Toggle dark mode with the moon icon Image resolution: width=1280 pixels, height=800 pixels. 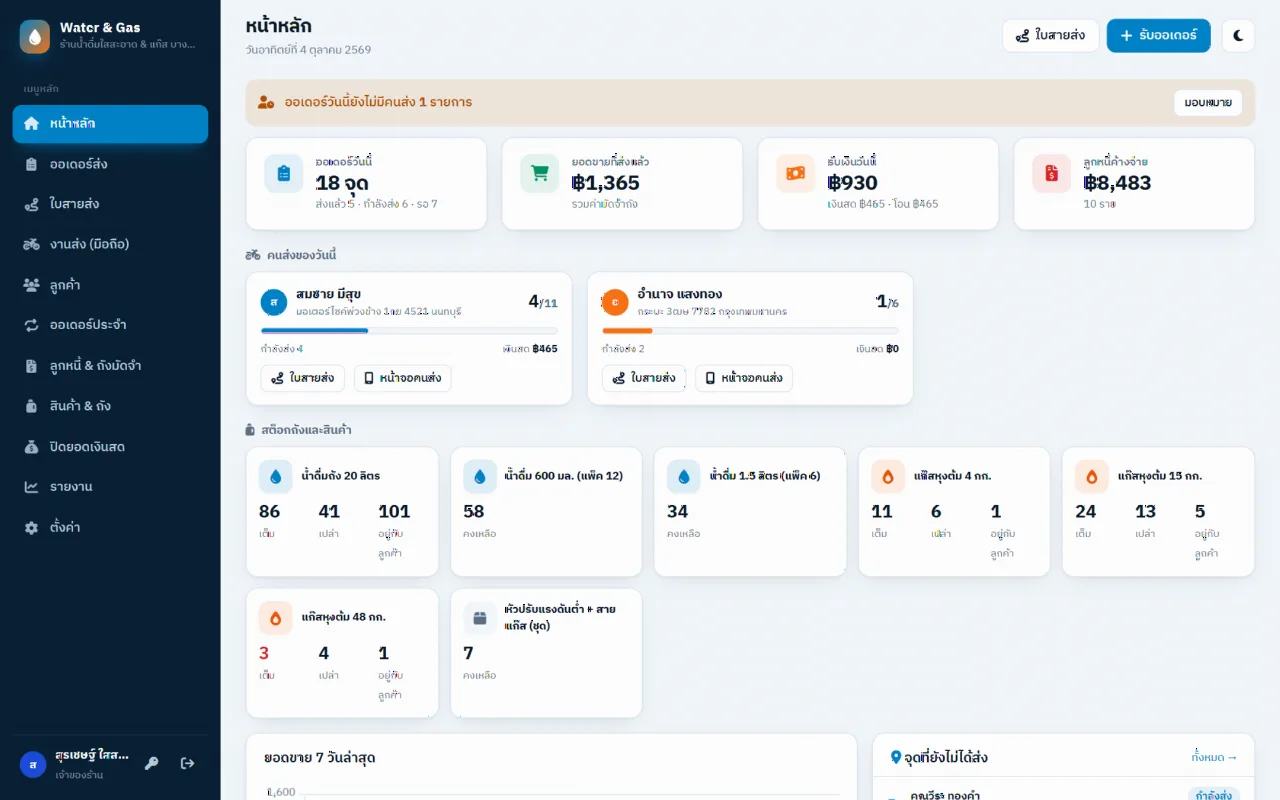click(1238, 36)
